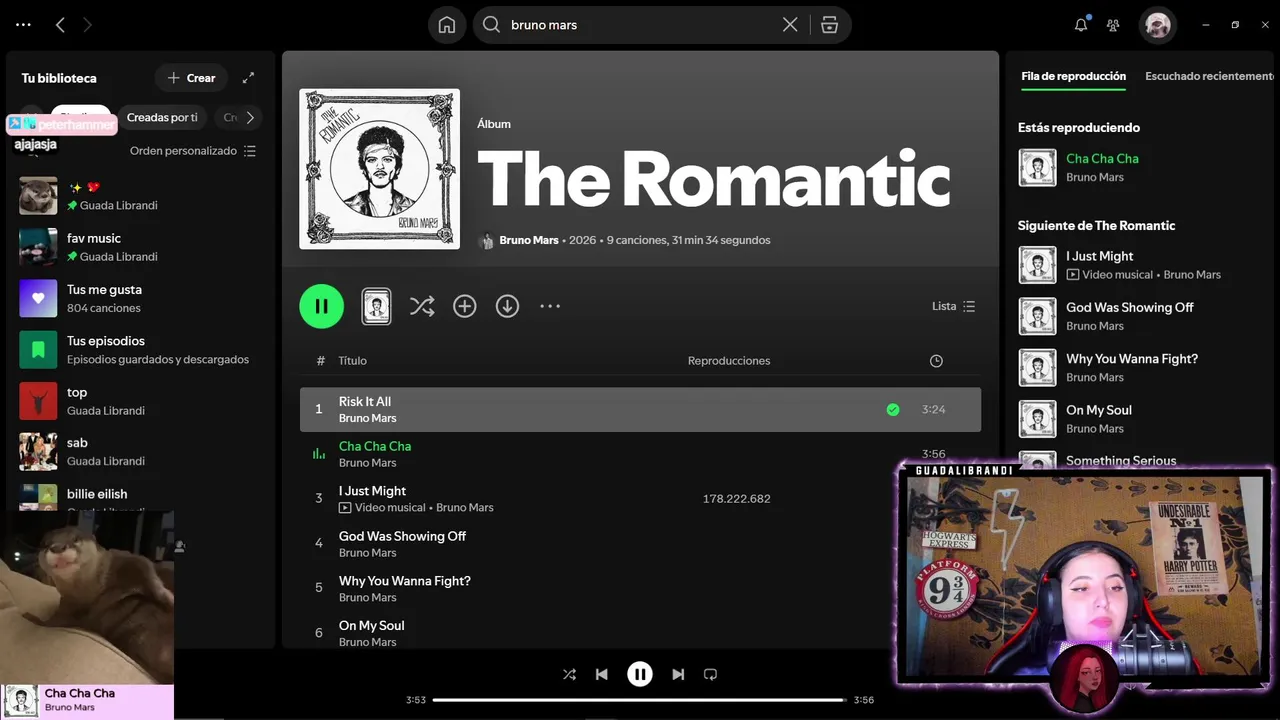Open notifications bell
Image resolution: width=1280 pixels, height=720 pixels.
point(1081,25)
